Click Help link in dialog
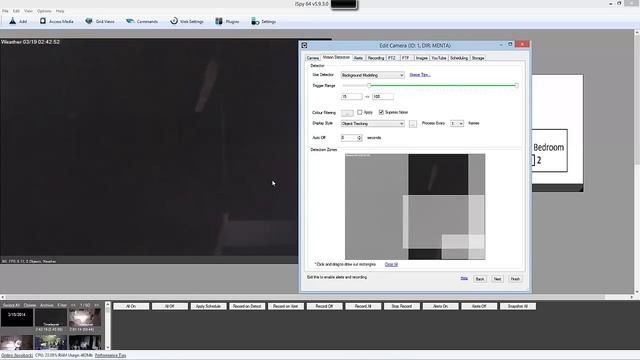Screen dimensions: 640x360 tap(464, 278)
